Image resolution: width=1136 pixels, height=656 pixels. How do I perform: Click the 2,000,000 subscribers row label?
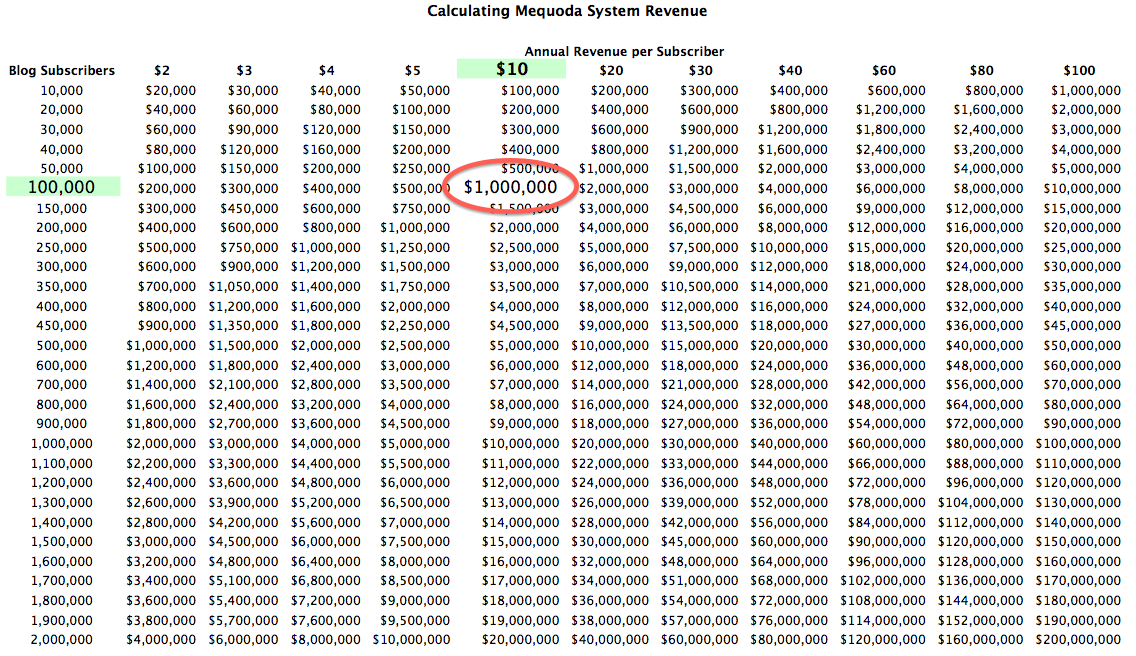click(62, 640)
